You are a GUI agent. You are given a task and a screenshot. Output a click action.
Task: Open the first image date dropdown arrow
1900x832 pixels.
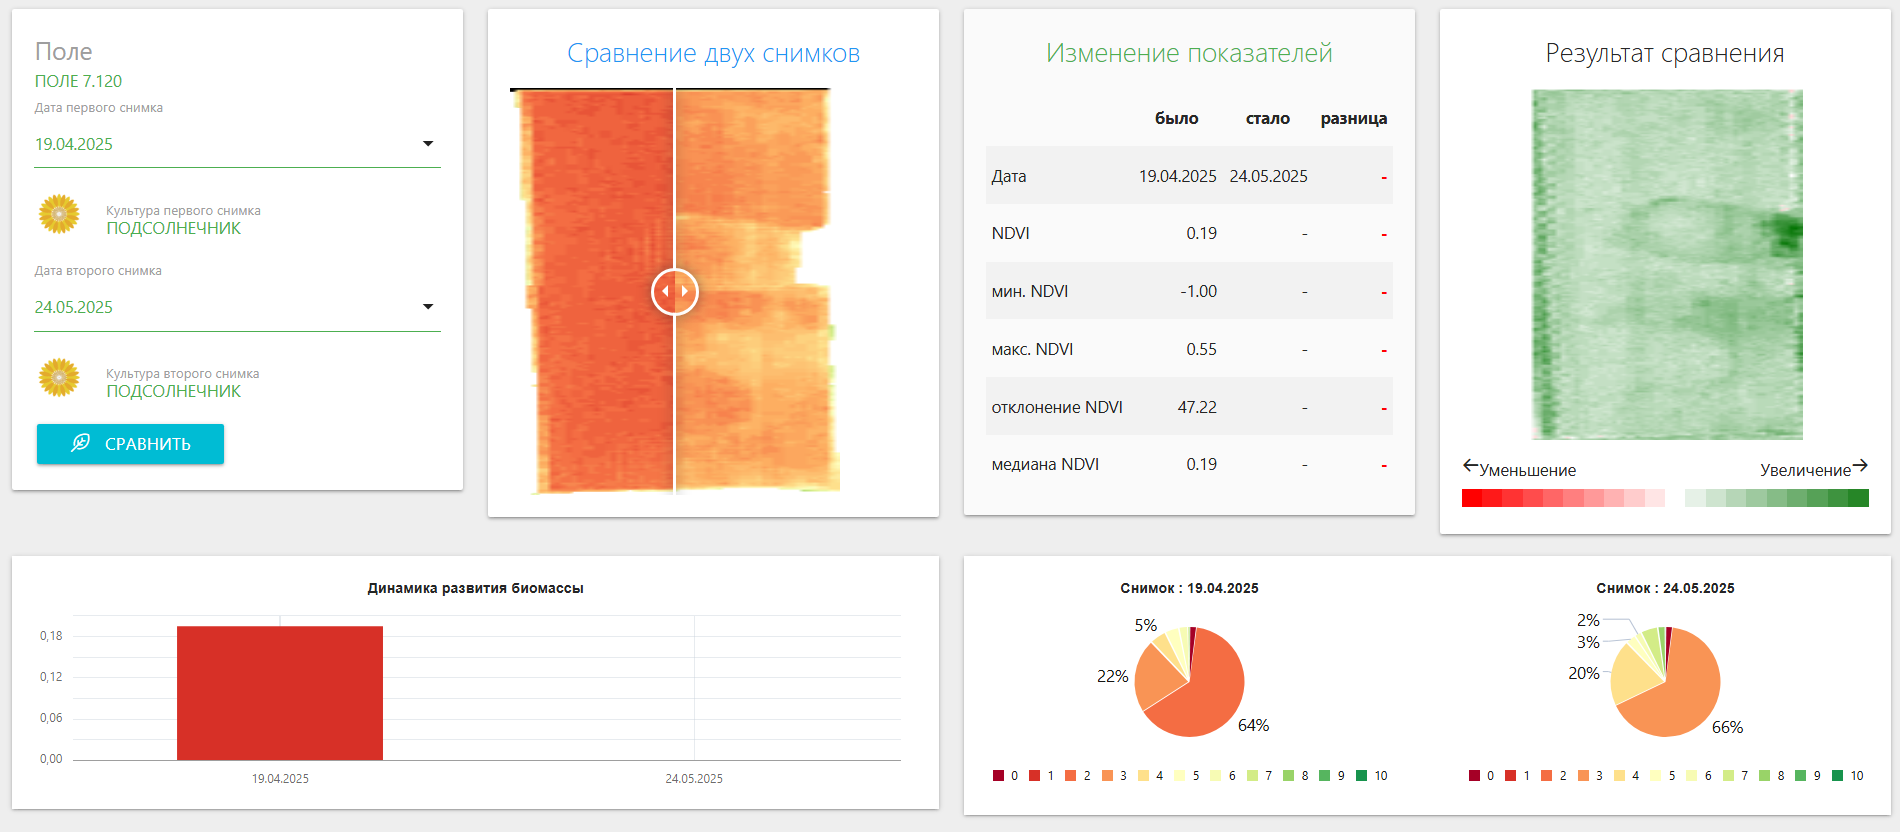(x=428, y=144)
